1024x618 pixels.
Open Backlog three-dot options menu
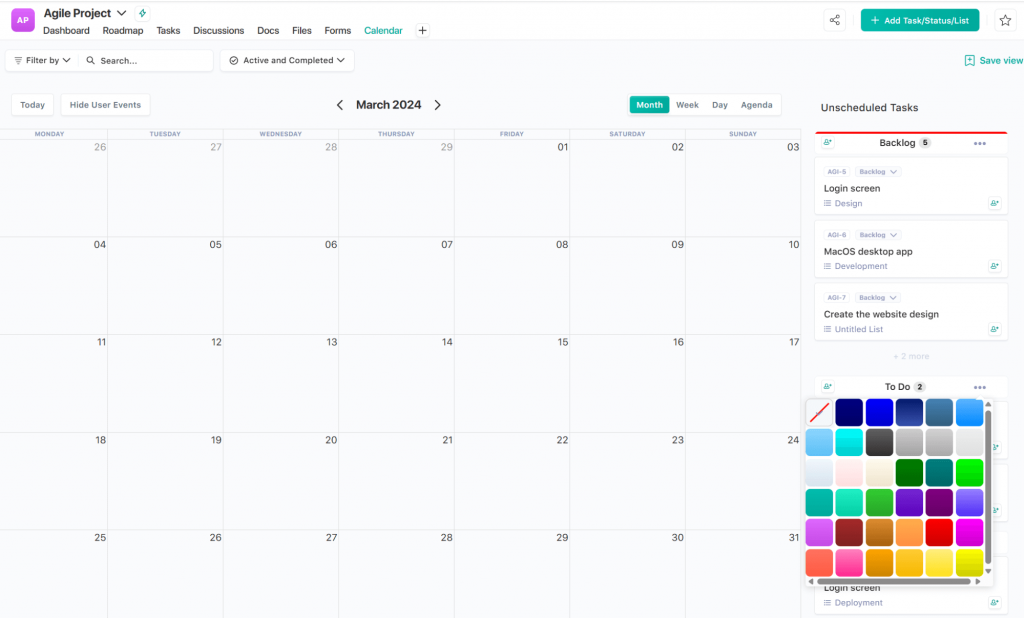click(979, 143)
